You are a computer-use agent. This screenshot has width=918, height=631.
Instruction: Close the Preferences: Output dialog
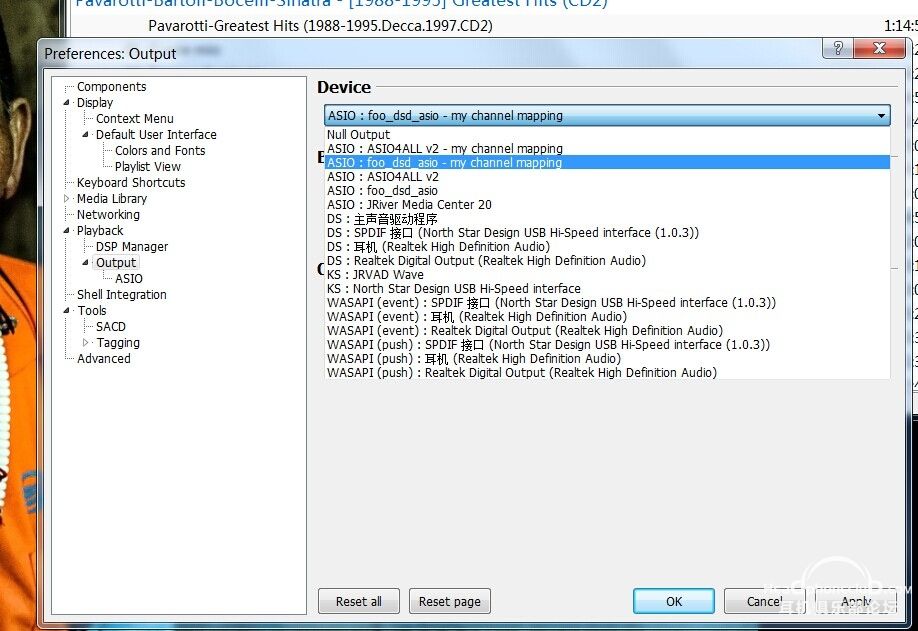point(879,48)
